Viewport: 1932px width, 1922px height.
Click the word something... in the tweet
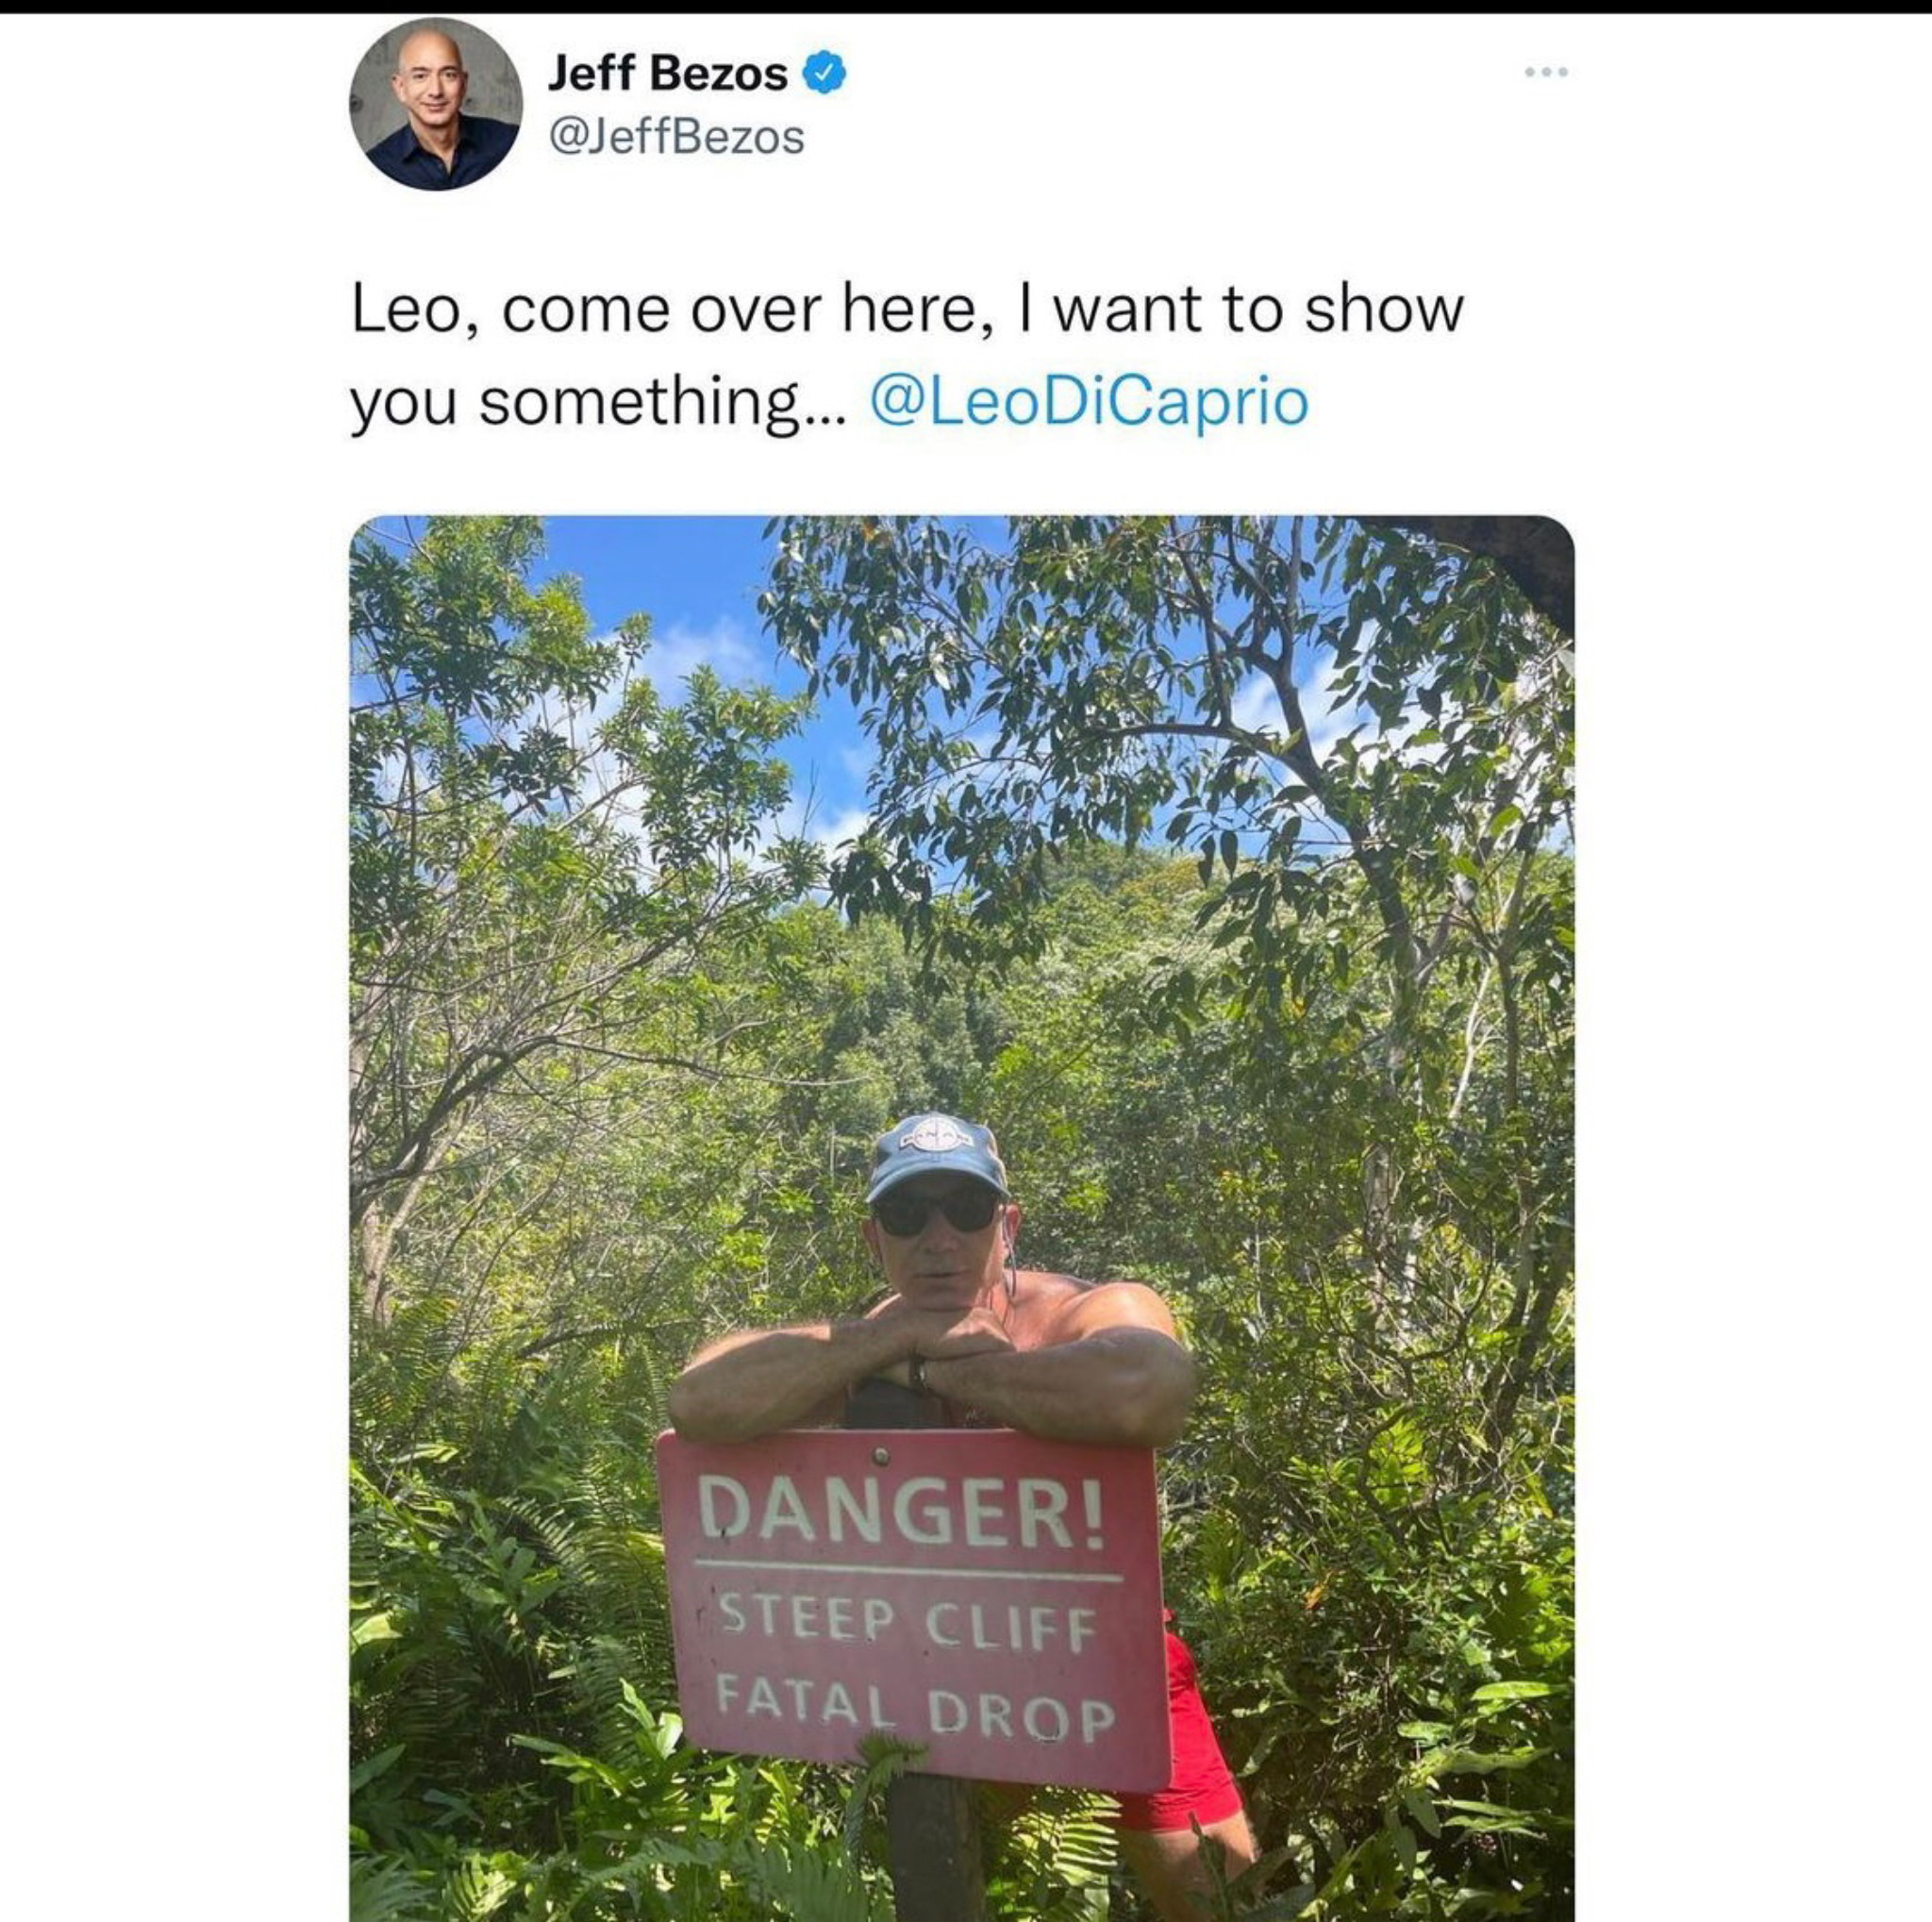coord(664,402)
